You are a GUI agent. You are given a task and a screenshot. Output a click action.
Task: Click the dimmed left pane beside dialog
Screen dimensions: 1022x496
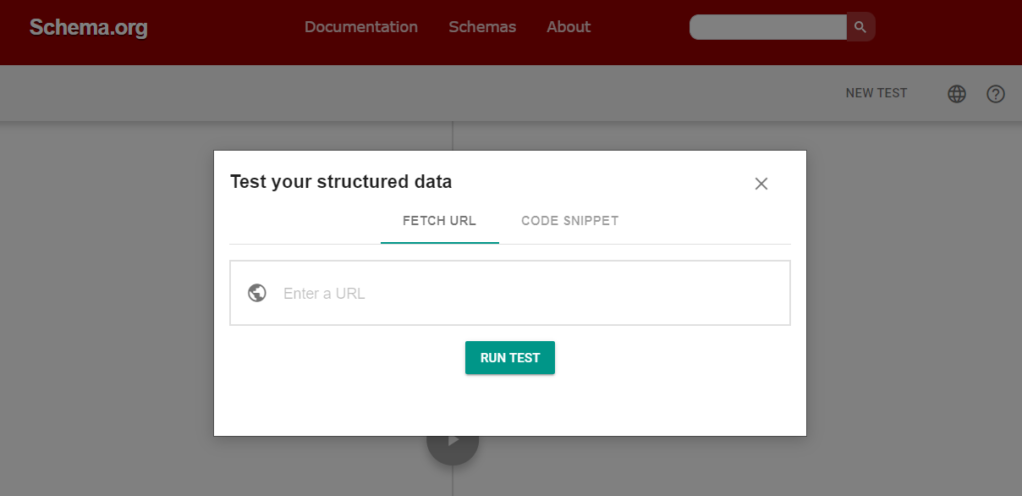[105, 300]
